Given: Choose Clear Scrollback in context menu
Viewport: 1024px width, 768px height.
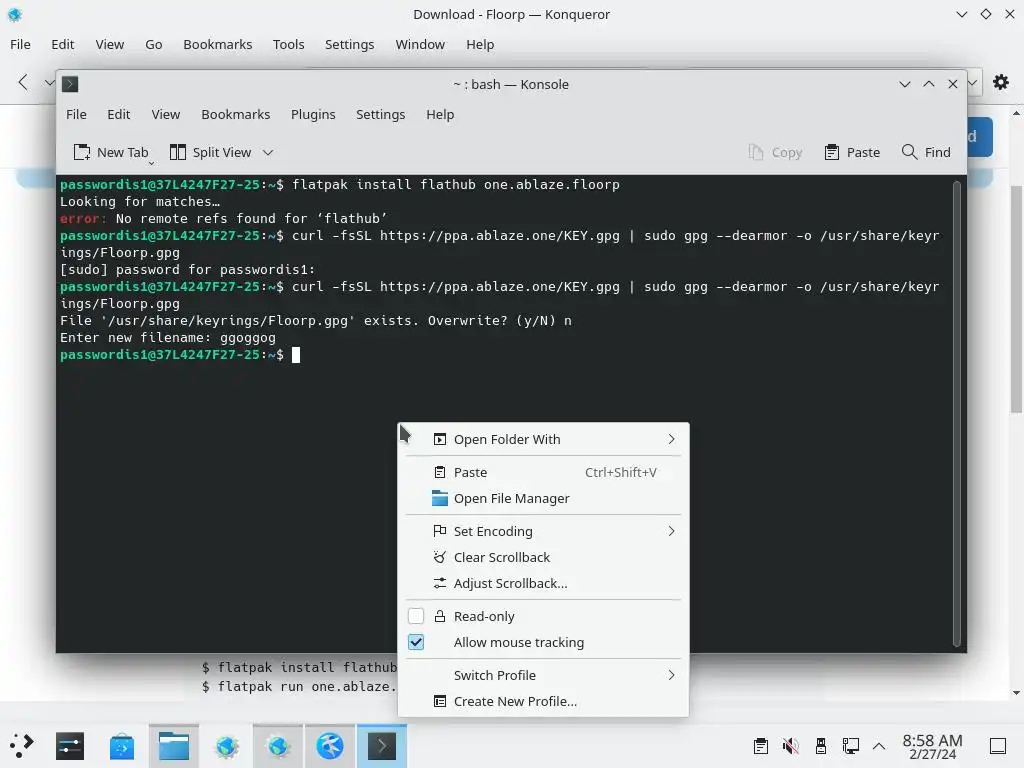Looking at the screenshot, I should 543,557.
